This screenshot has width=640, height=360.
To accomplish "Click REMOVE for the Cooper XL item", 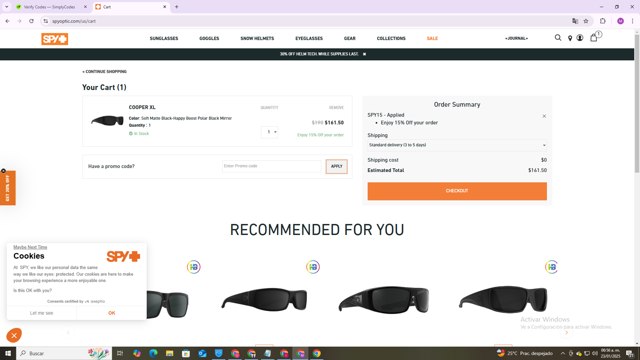I will tap(336, 108).
